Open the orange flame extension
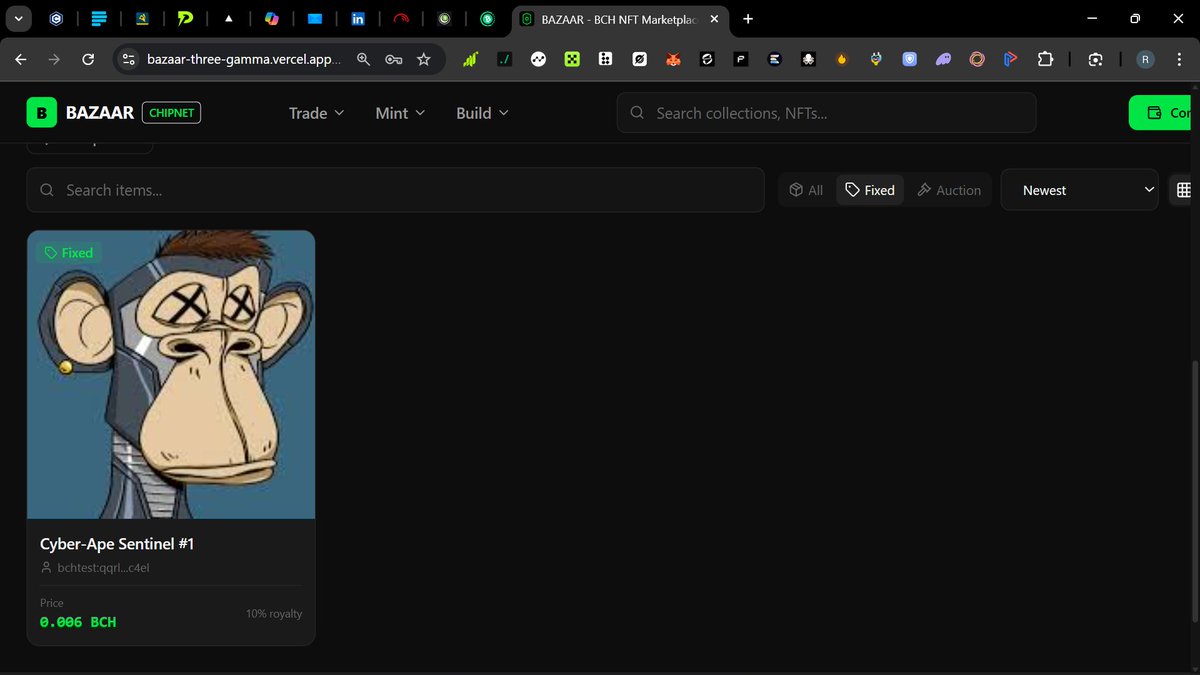Viewport: 1200px width, 675px height. point(842,60)
